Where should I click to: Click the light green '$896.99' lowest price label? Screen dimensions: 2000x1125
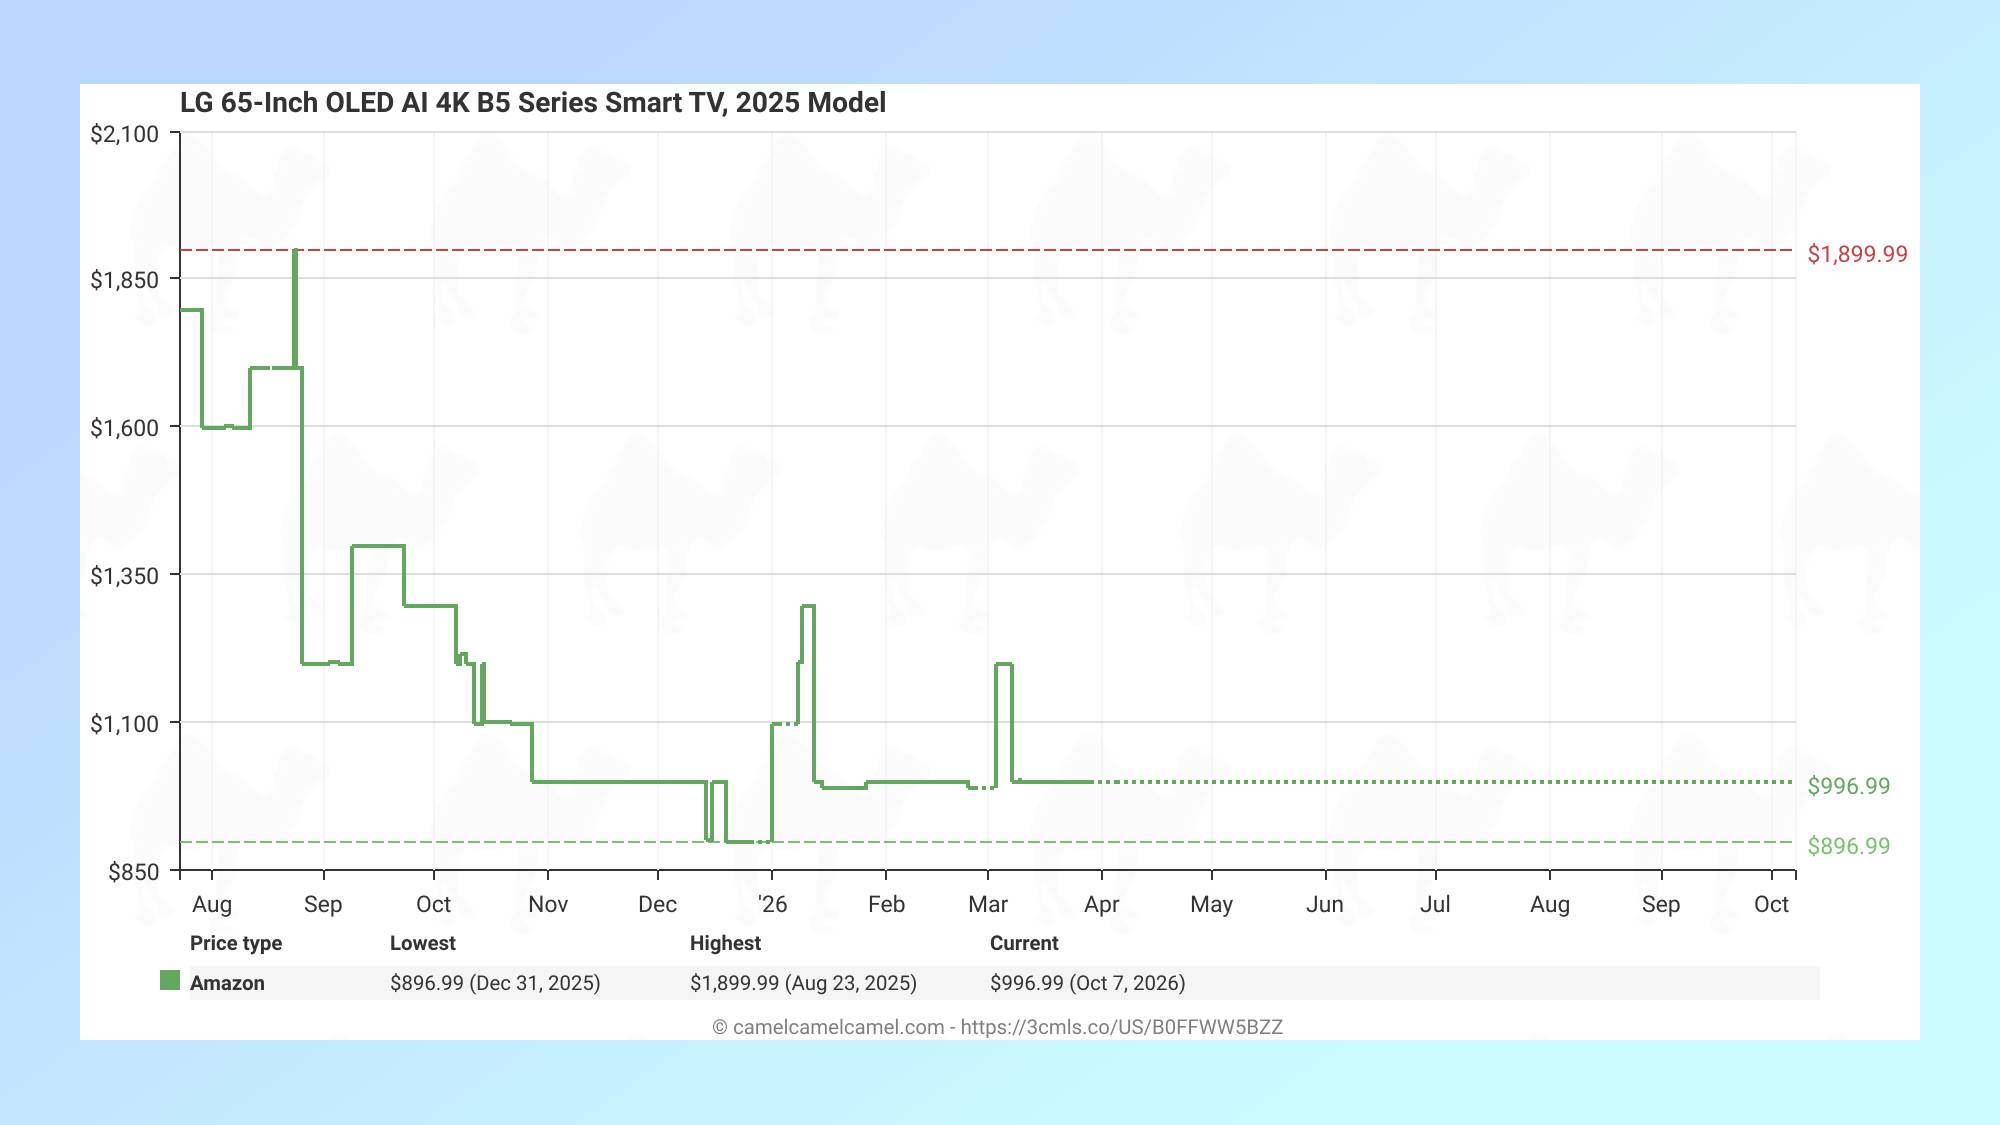[1849, 846]
